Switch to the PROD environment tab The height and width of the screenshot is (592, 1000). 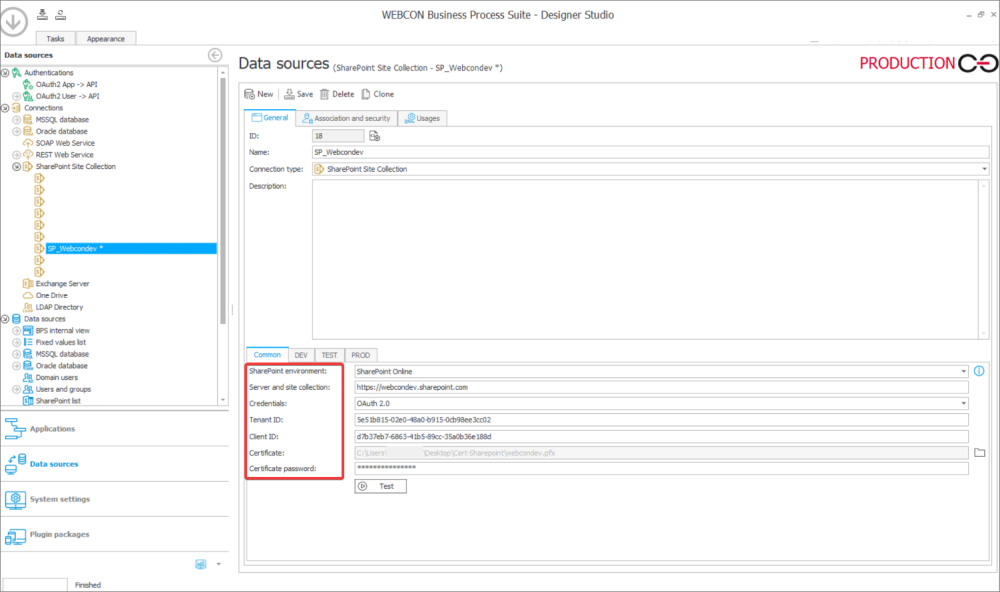click(360, 355)
